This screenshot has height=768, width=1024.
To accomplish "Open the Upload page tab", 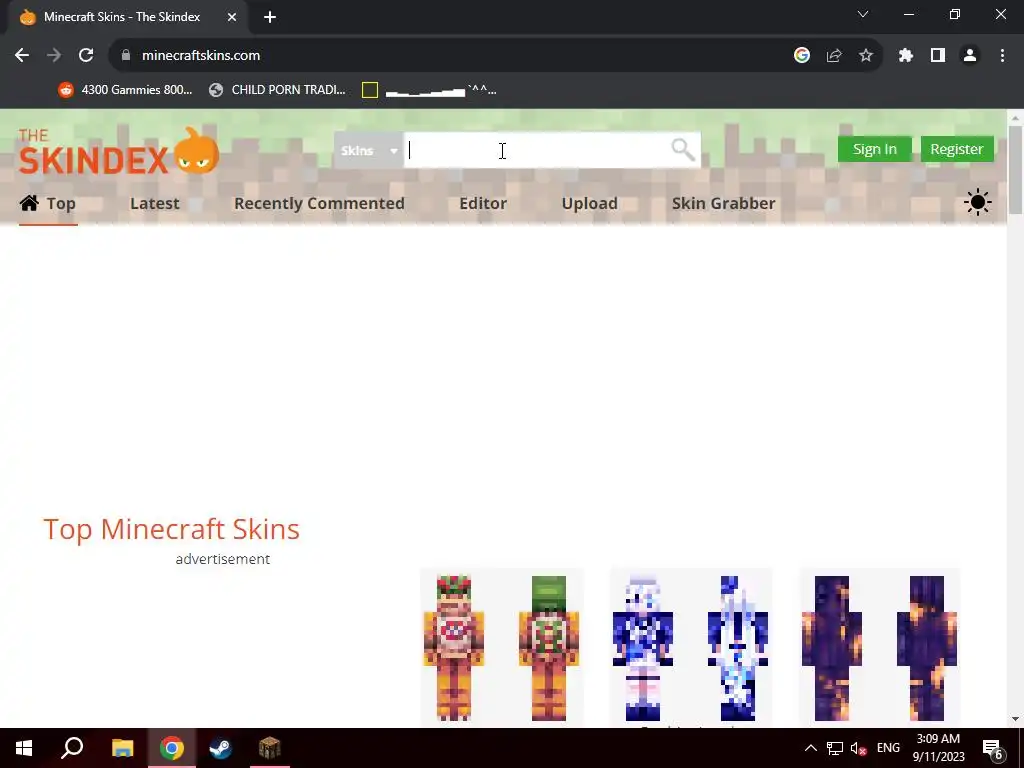I will (x=589, y=203).
